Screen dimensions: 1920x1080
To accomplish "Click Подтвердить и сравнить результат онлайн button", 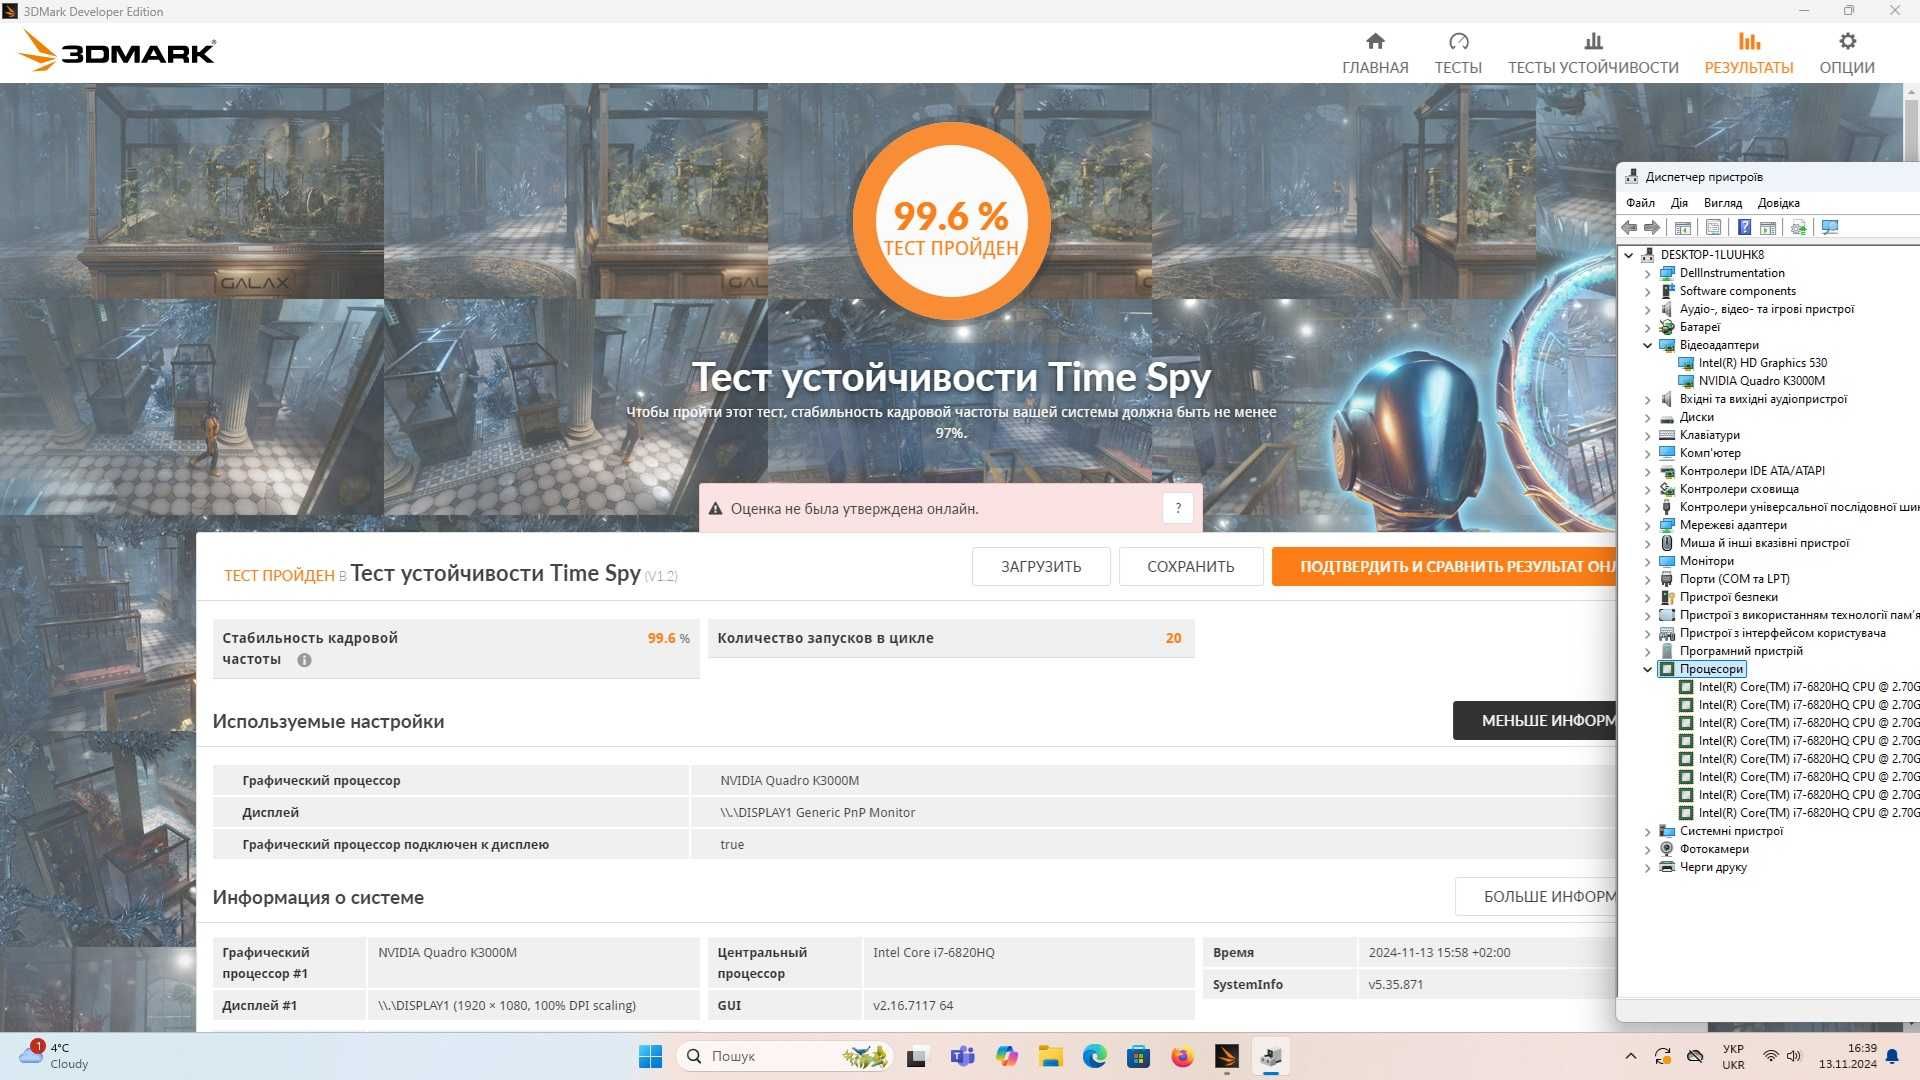I will point(1444,566).
